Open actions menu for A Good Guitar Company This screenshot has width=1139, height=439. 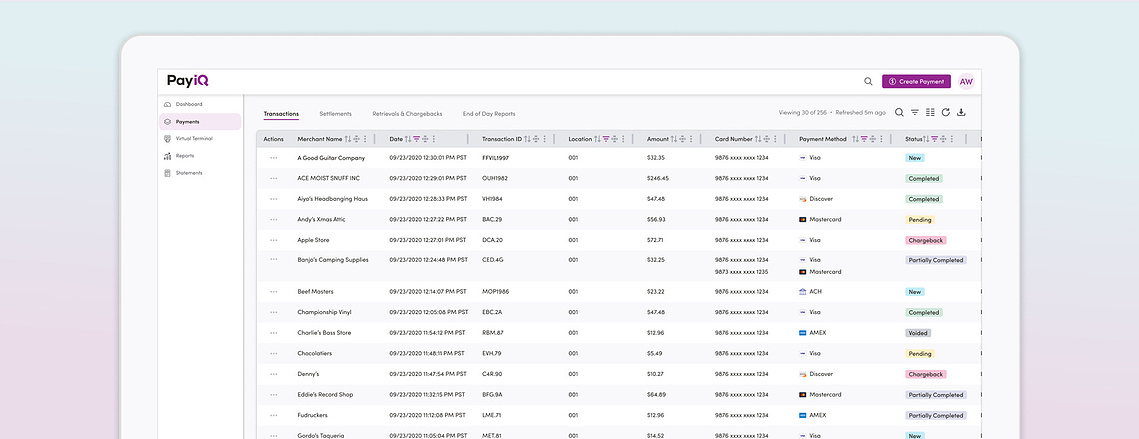point(274,158)
